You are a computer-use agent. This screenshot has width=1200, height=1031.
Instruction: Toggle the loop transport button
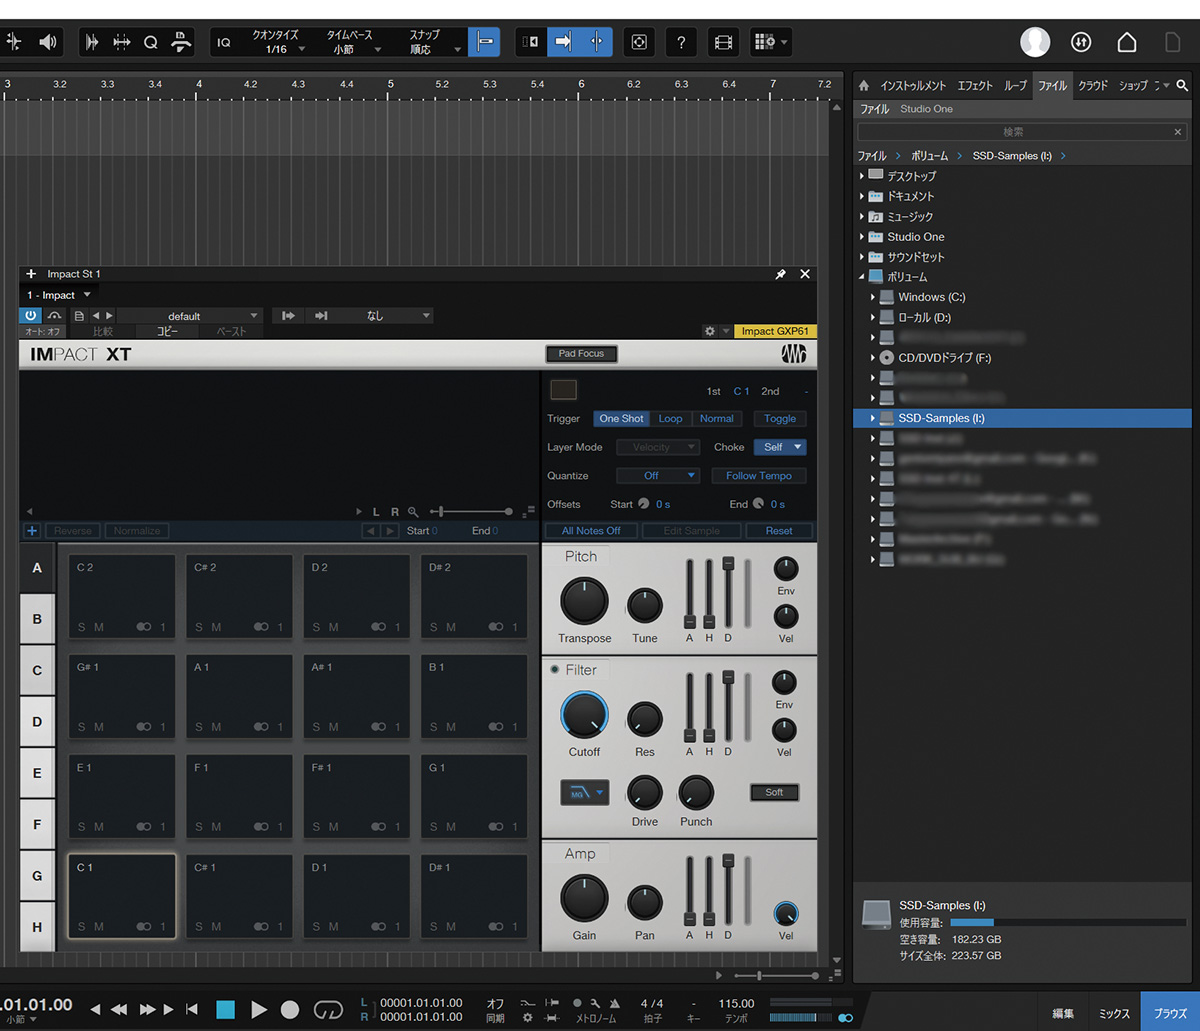point(328,1009)
